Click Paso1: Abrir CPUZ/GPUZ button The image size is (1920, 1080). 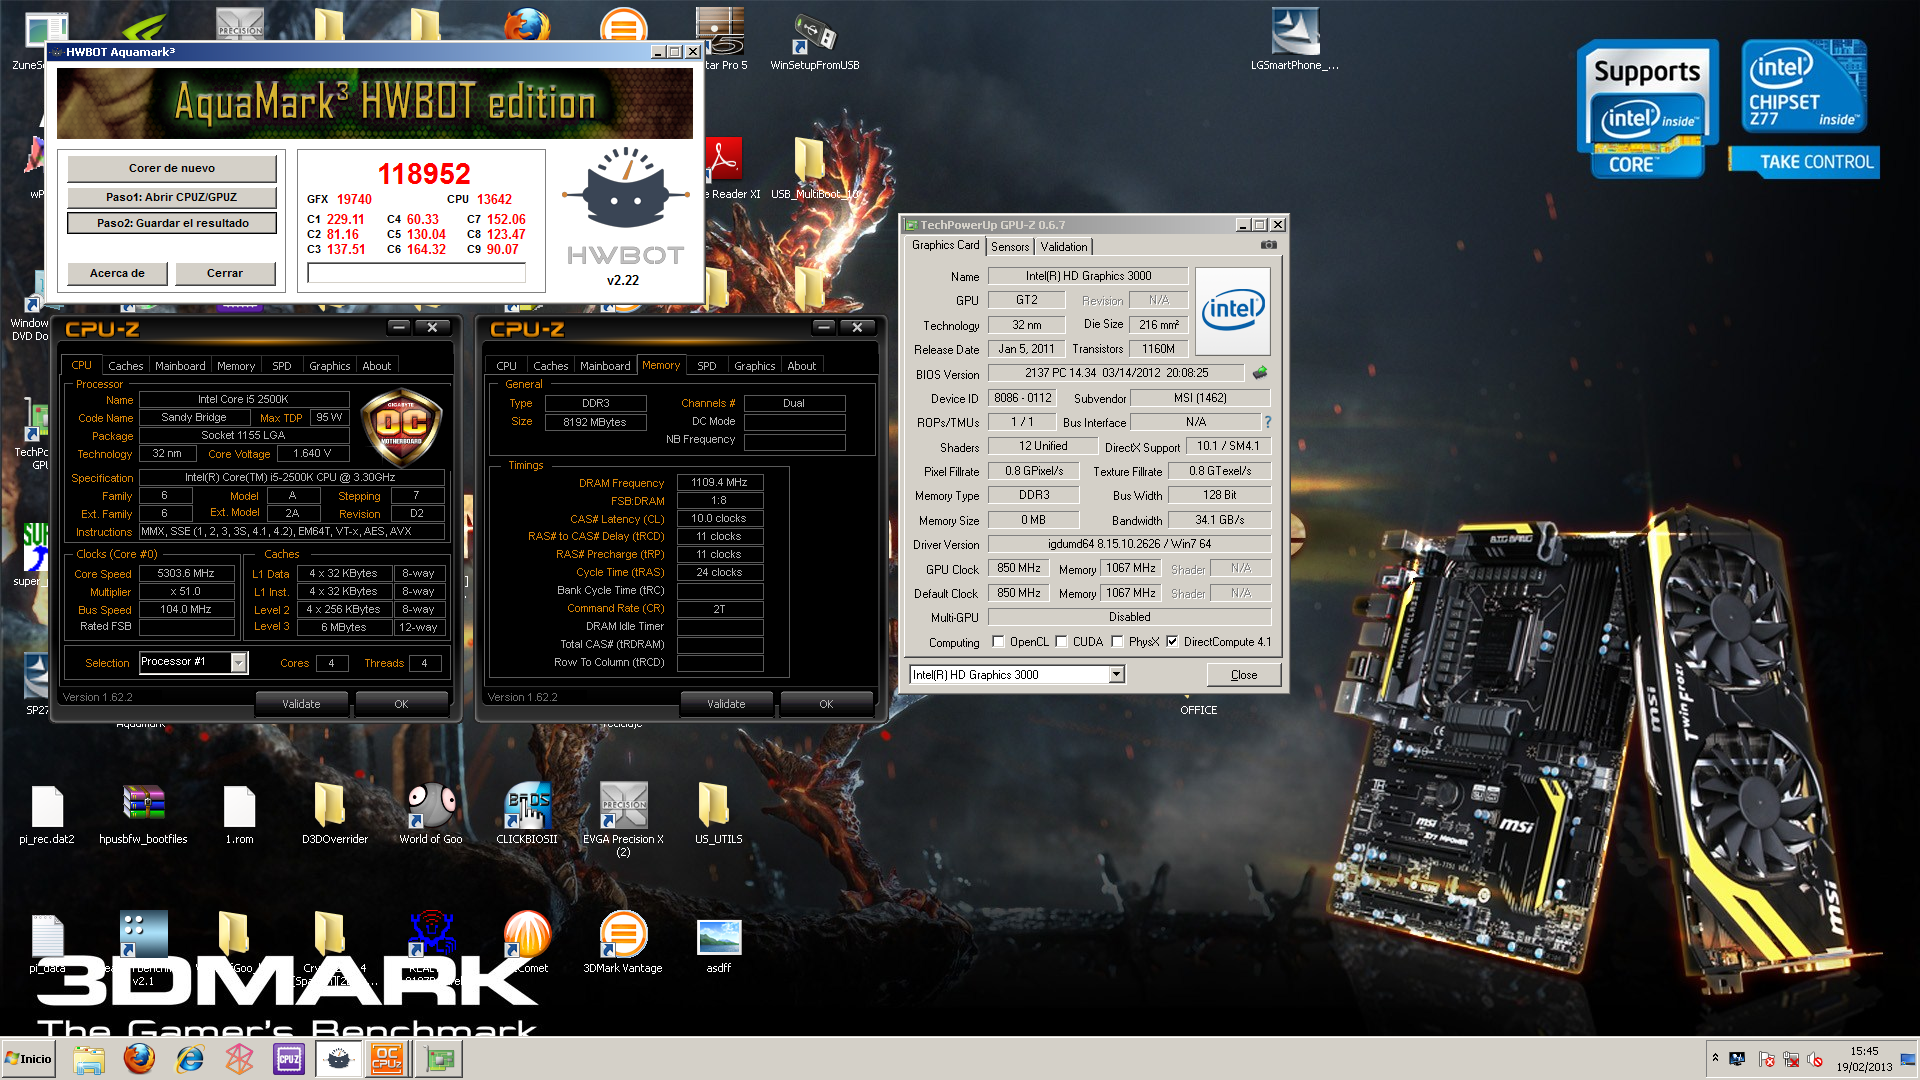point(172,197)
